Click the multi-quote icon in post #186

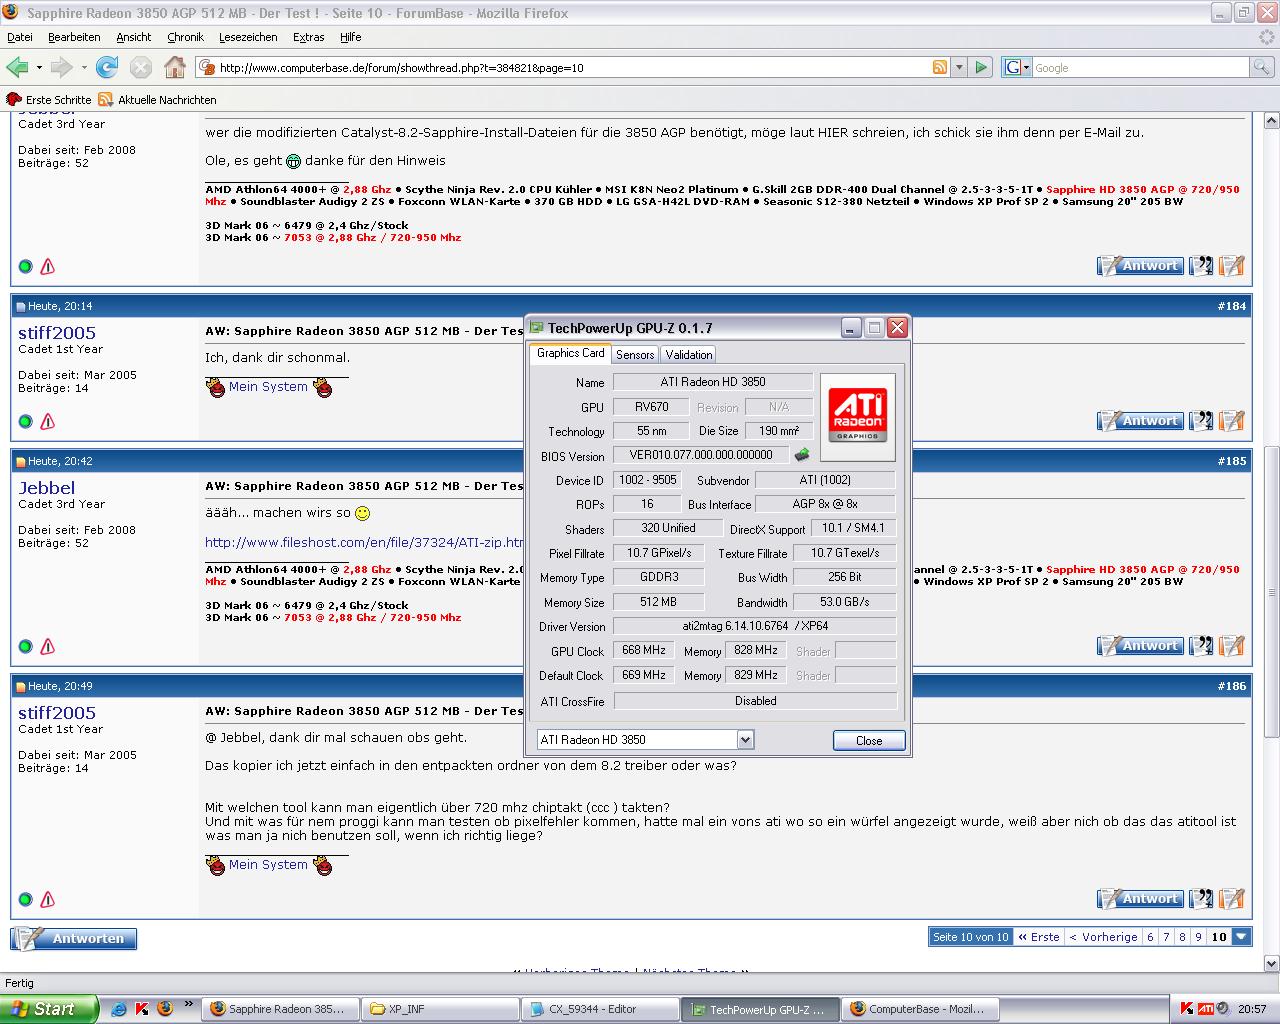tap(1201, 899)
